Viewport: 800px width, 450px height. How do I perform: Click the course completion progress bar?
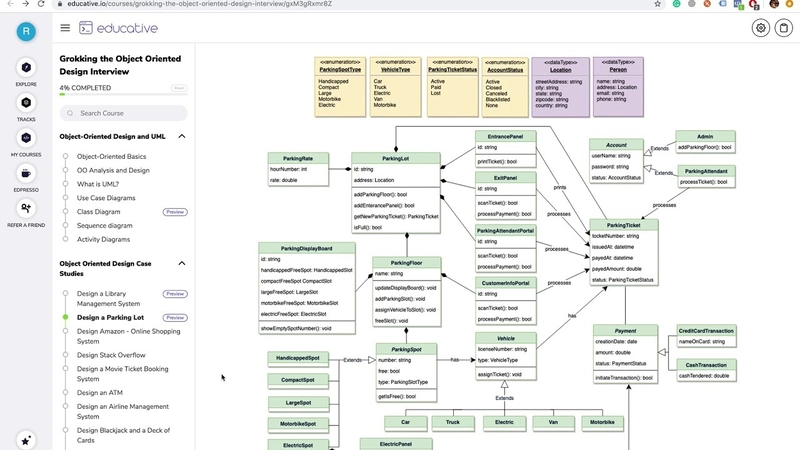pyautogui.click(x=123, y=94)
